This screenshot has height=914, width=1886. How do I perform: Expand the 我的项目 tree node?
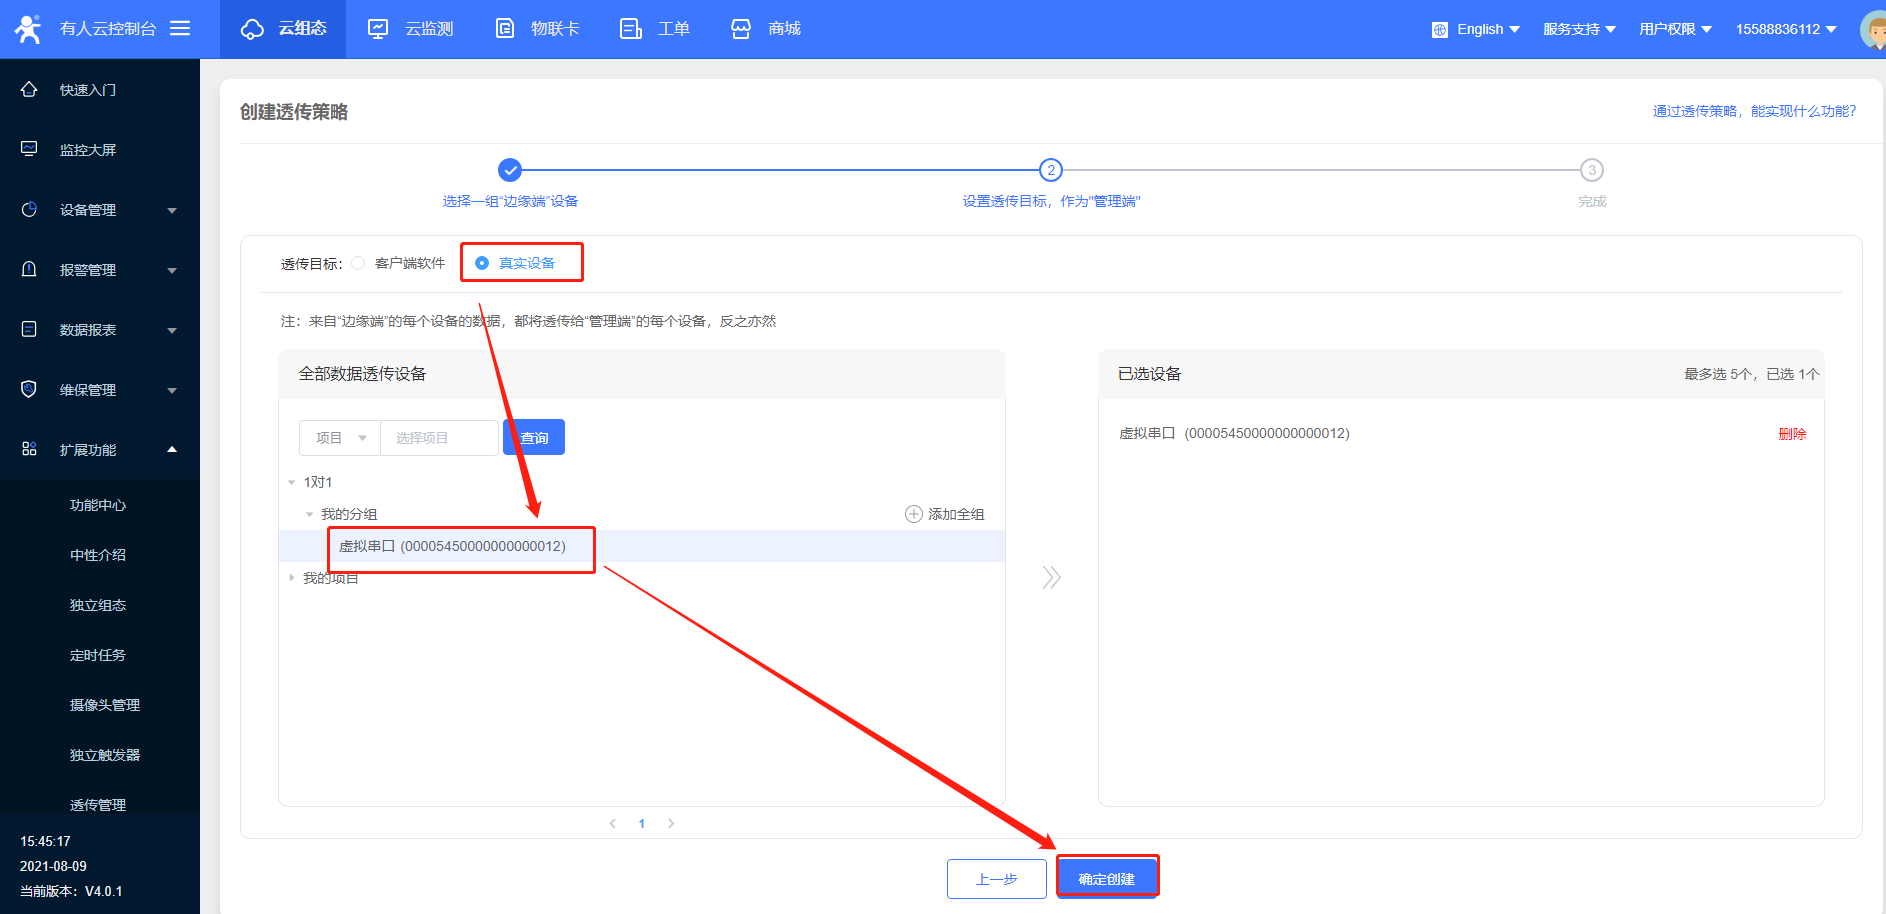[292, 578]
